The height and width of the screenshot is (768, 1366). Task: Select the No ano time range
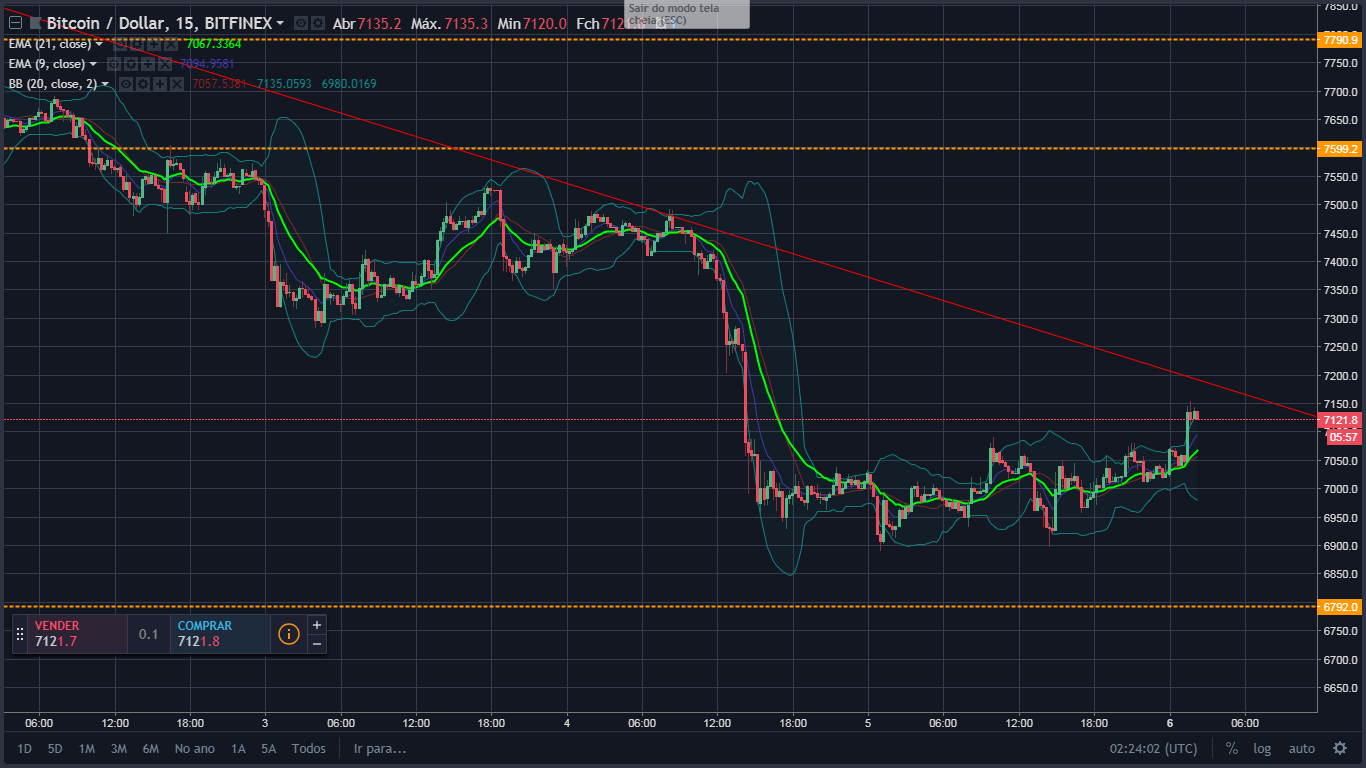[x=195, y=748]
